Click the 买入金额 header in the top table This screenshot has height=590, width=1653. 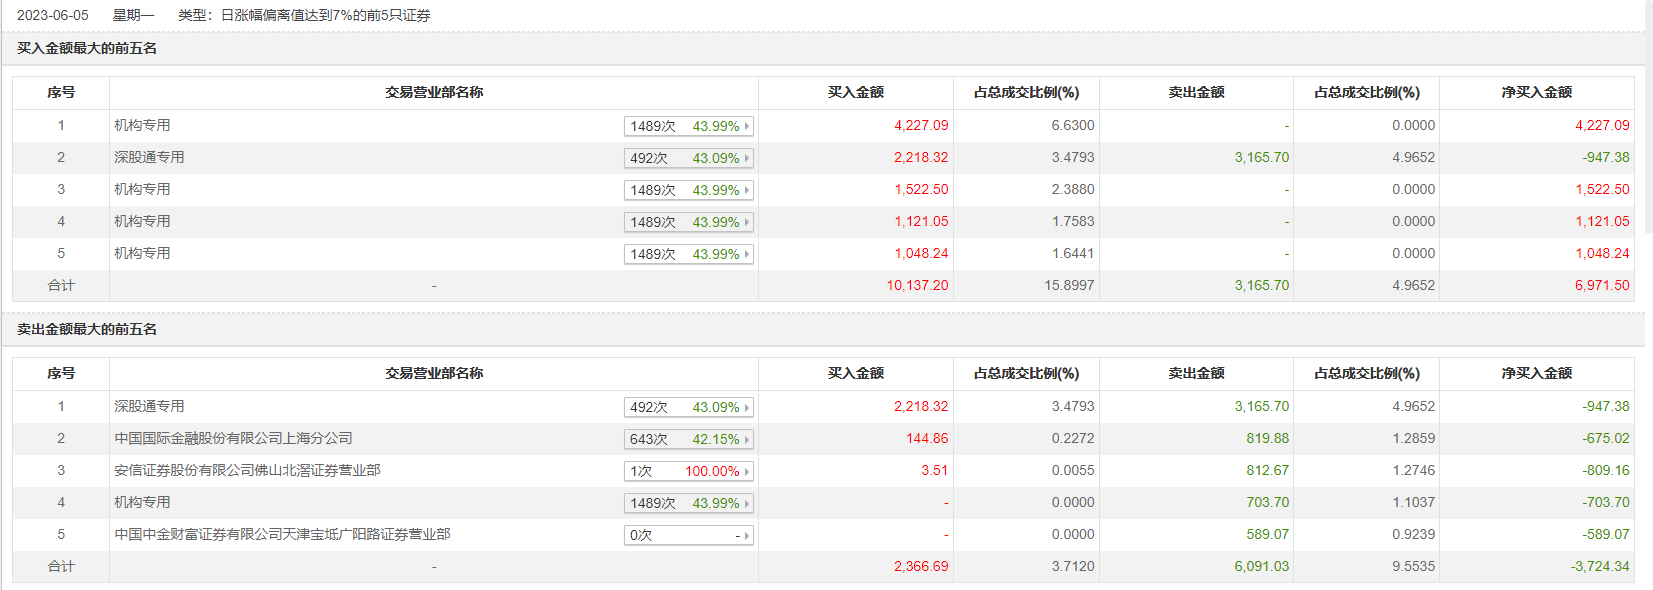pos(855,92)
